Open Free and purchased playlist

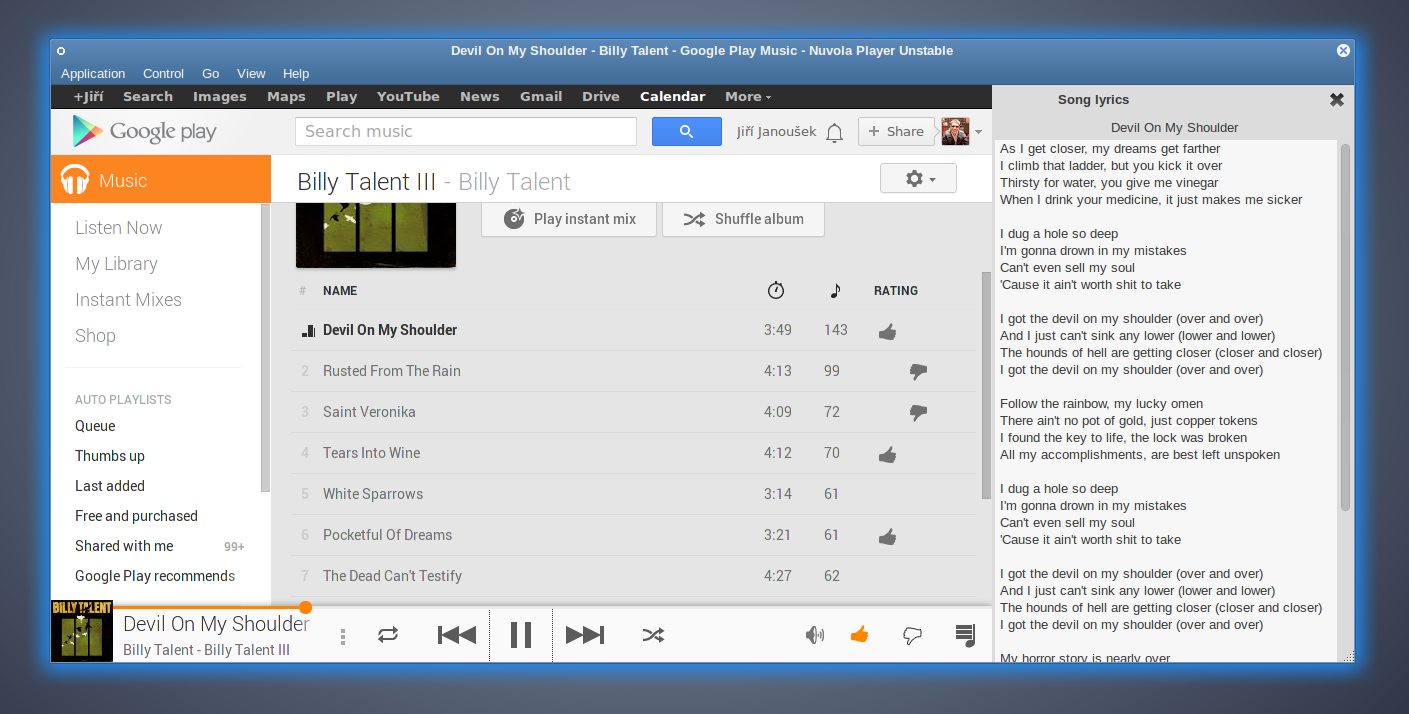(136, 516)
